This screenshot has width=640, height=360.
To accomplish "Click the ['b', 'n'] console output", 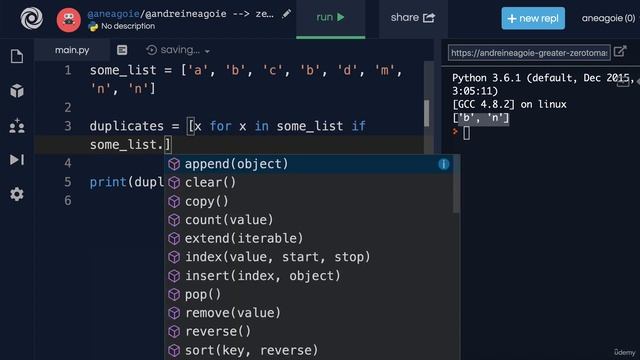I will point(481,118).
